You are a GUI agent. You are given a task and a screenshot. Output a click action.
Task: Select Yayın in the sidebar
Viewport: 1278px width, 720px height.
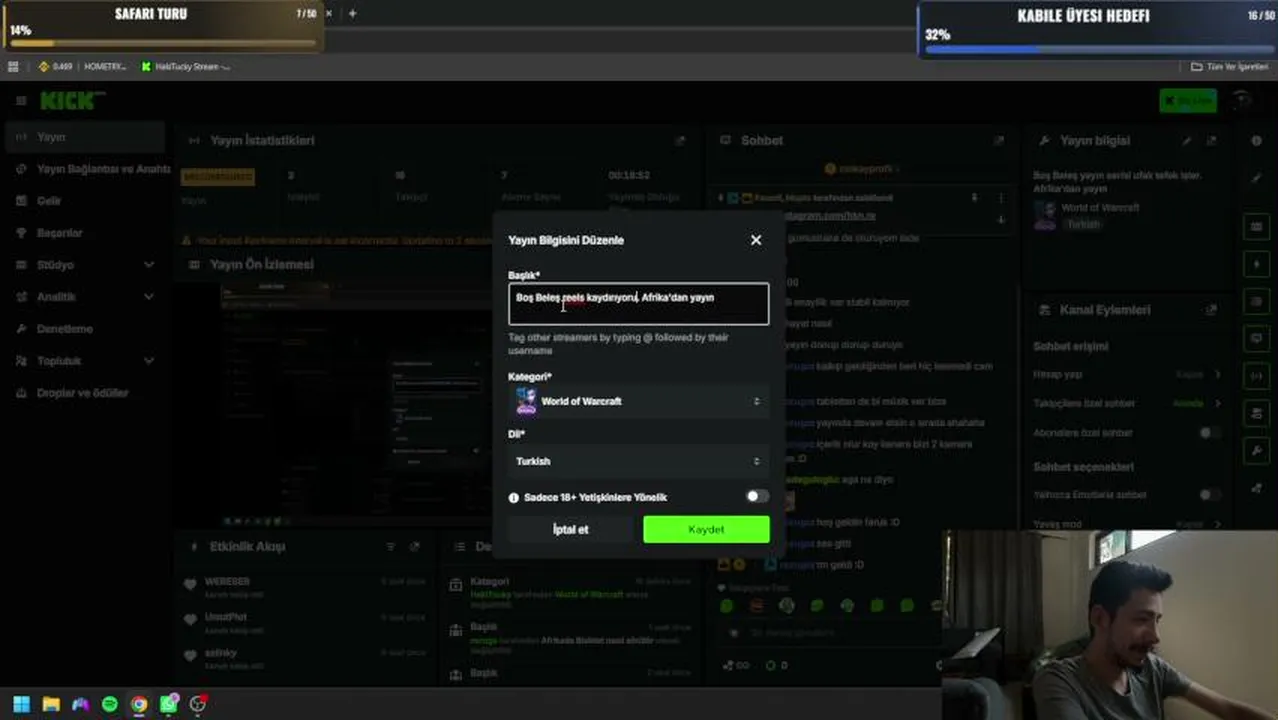click(x=85, y=137)
